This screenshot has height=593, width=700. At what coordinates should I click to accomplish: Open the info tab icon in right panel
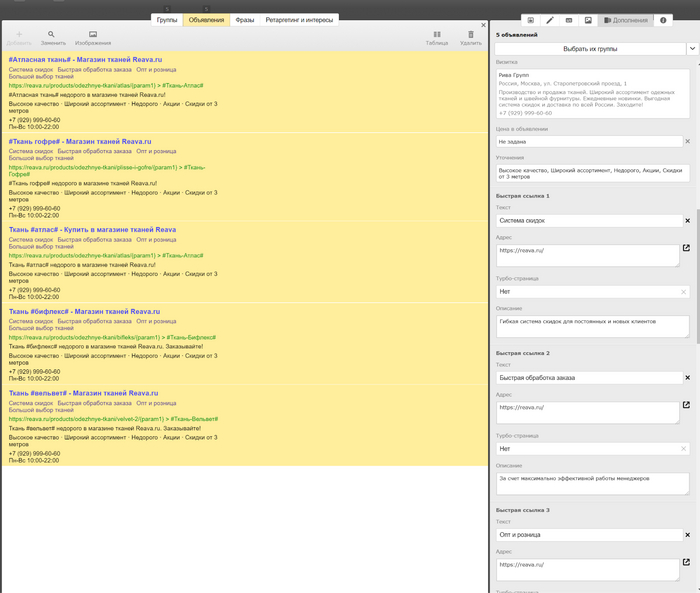(x=663, y=20)
